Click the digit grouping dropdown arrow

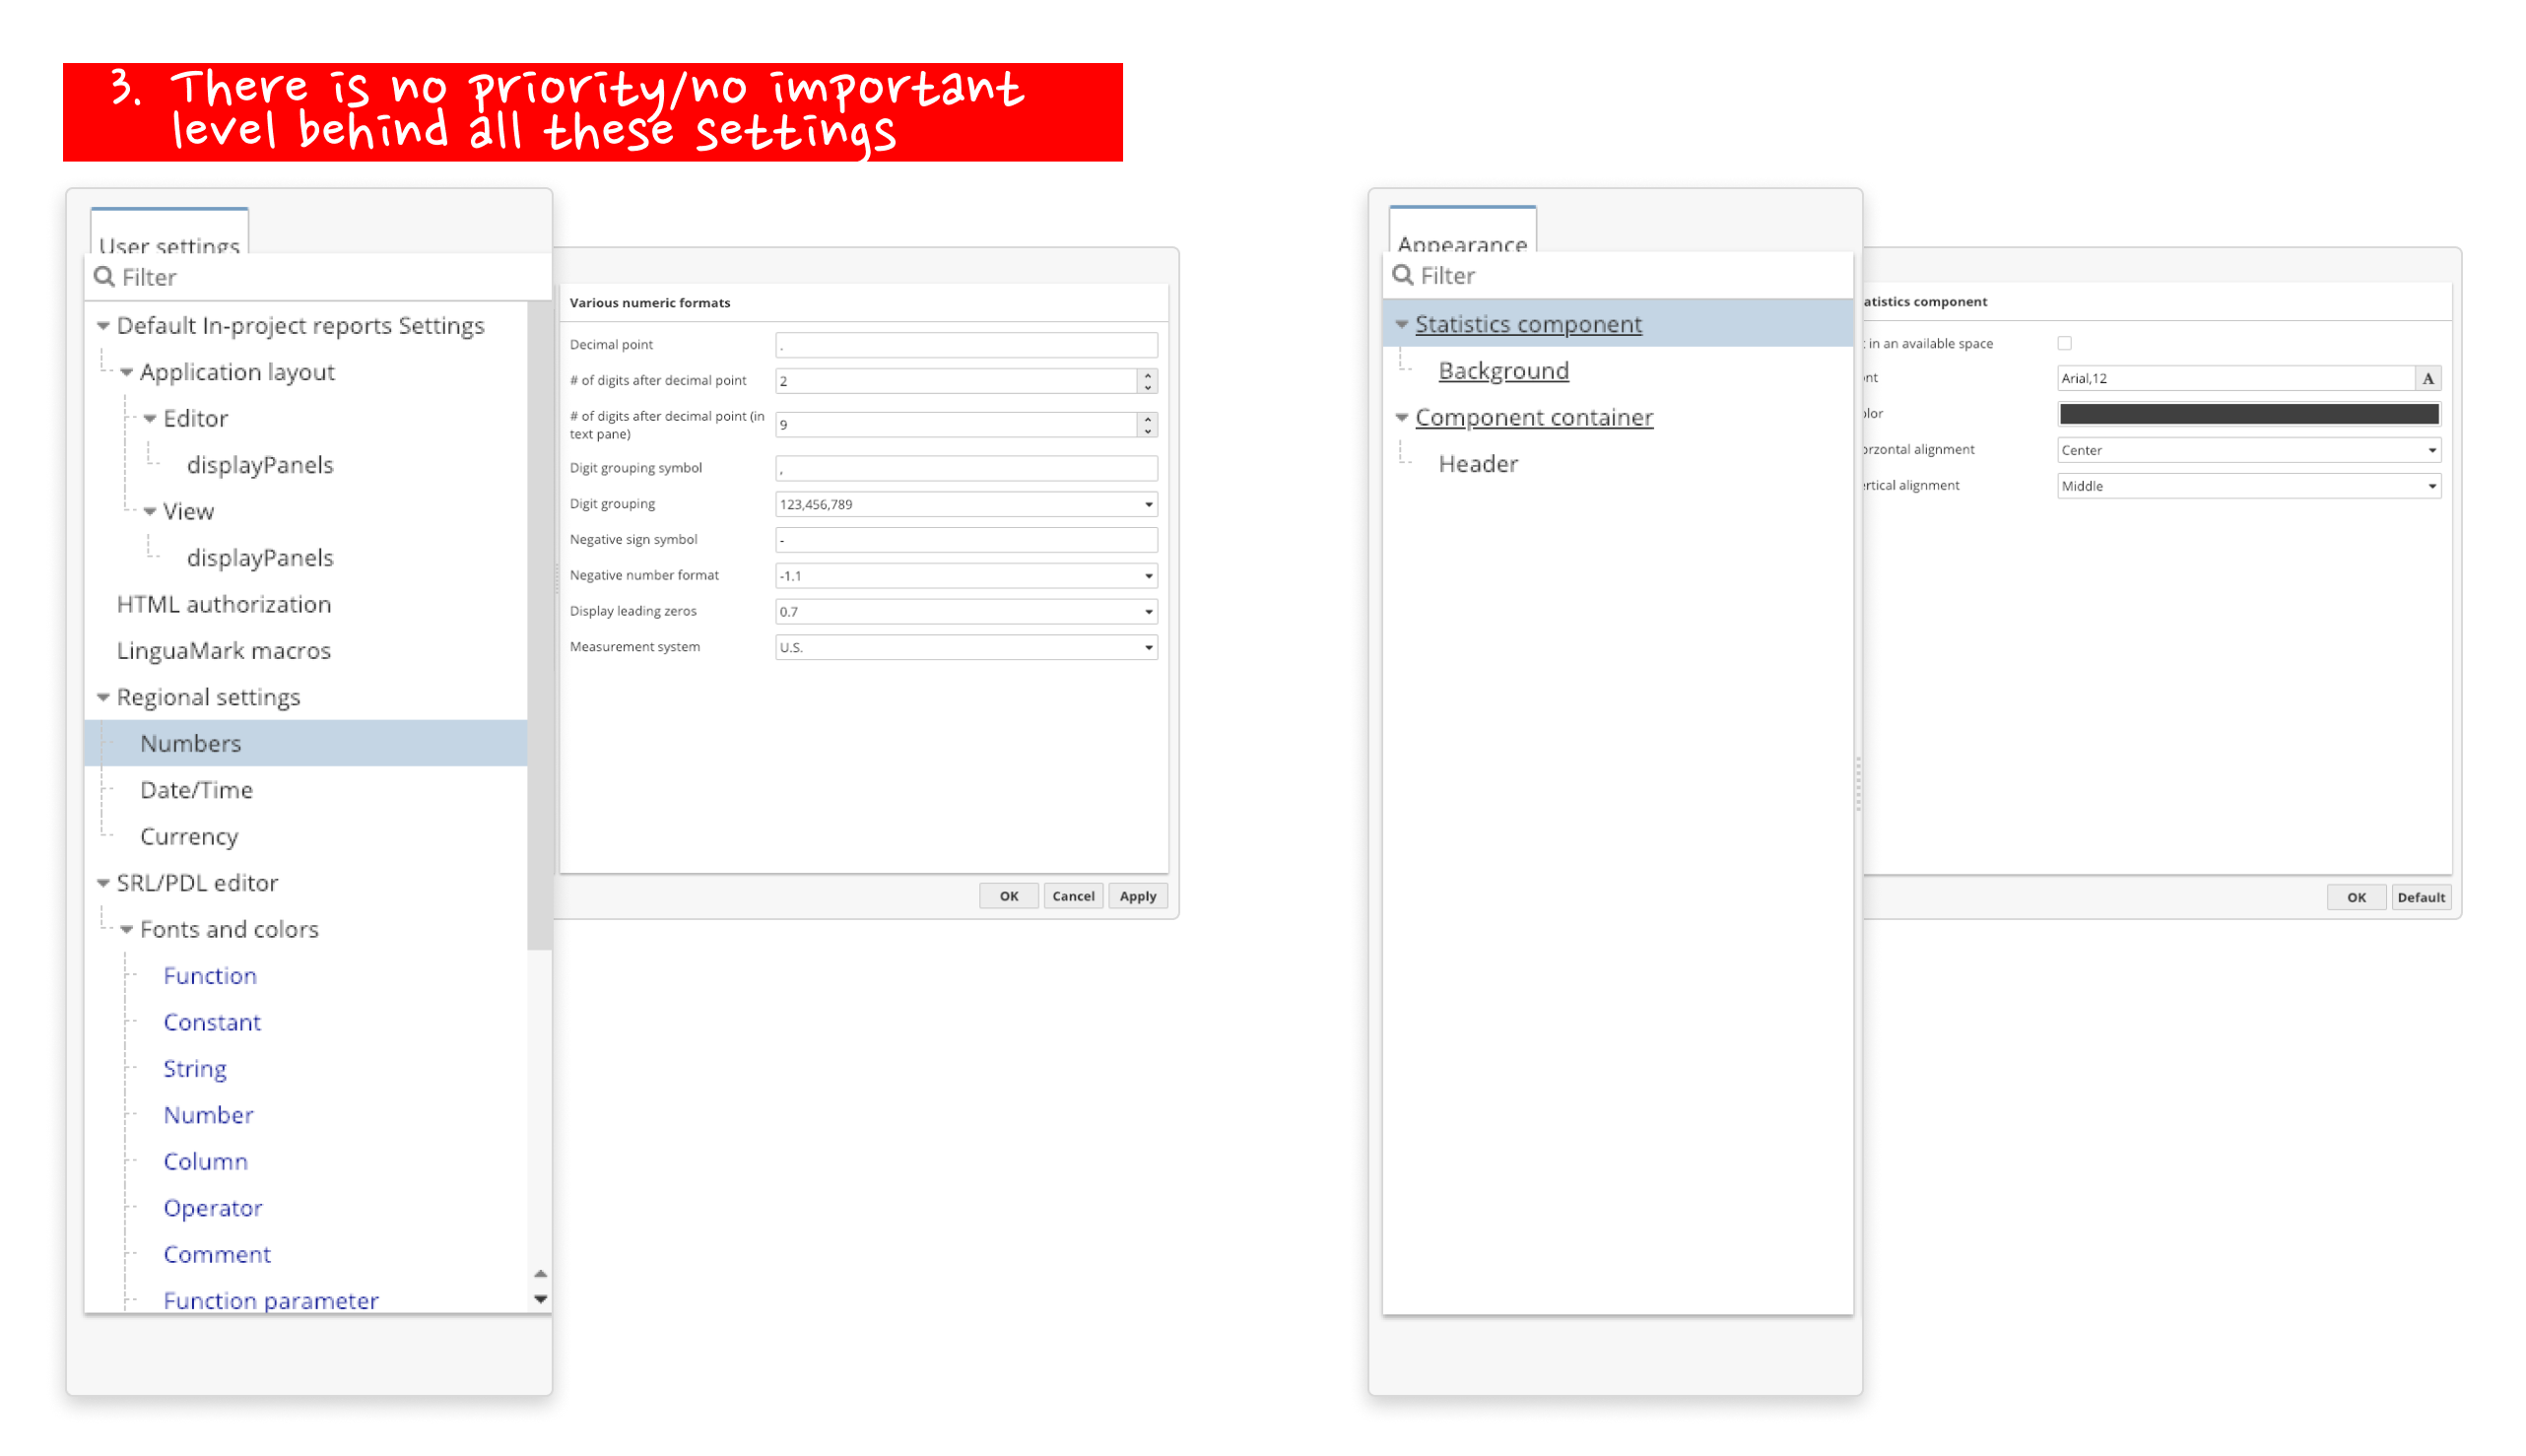pos(1149,503)
